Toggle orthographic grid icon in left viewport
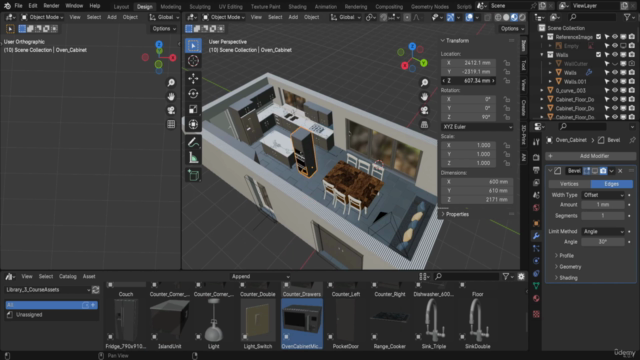This screenshot has height=360, width=640. tap(171, 124)
